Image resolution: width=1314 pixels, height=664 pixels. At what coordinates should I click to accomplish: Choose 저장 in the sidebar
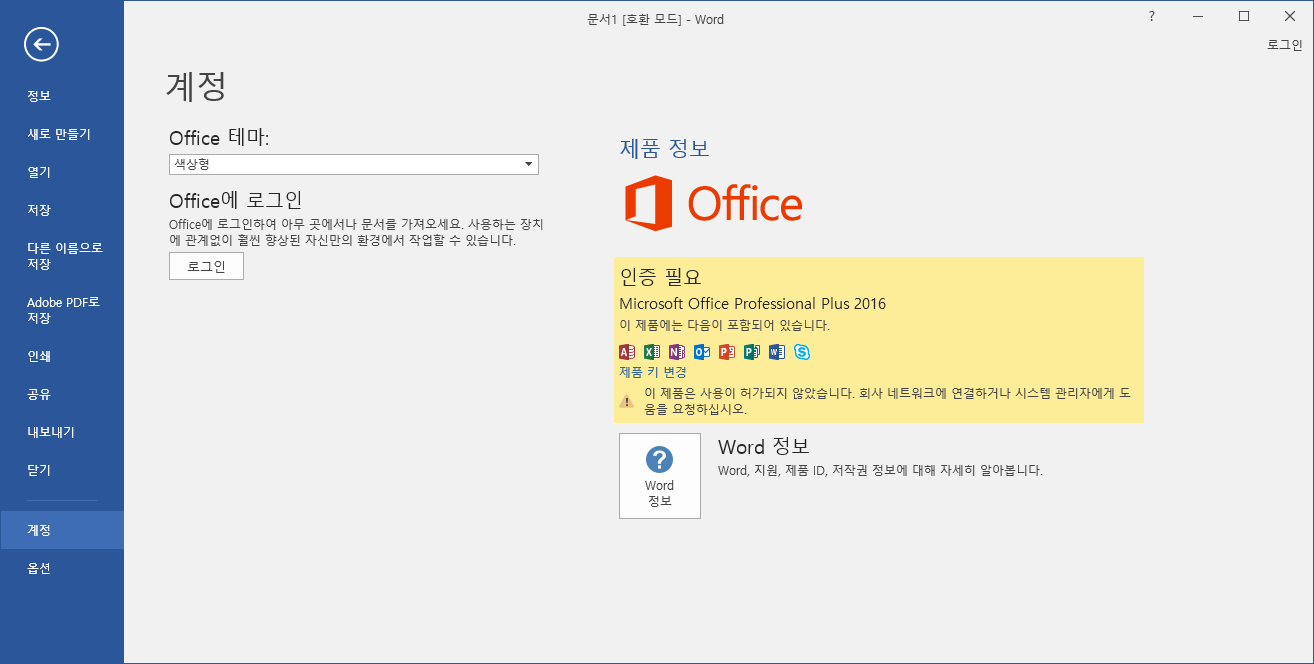tap(62, 210)
